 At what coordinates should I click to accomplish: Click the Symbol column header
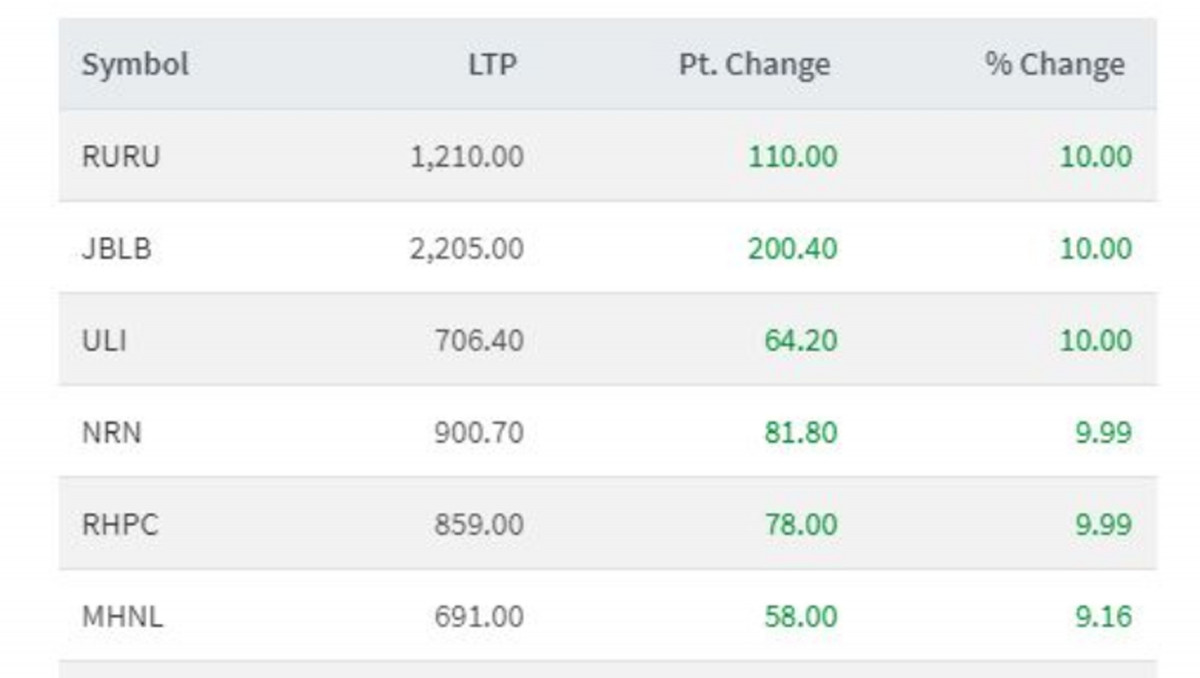135,65
